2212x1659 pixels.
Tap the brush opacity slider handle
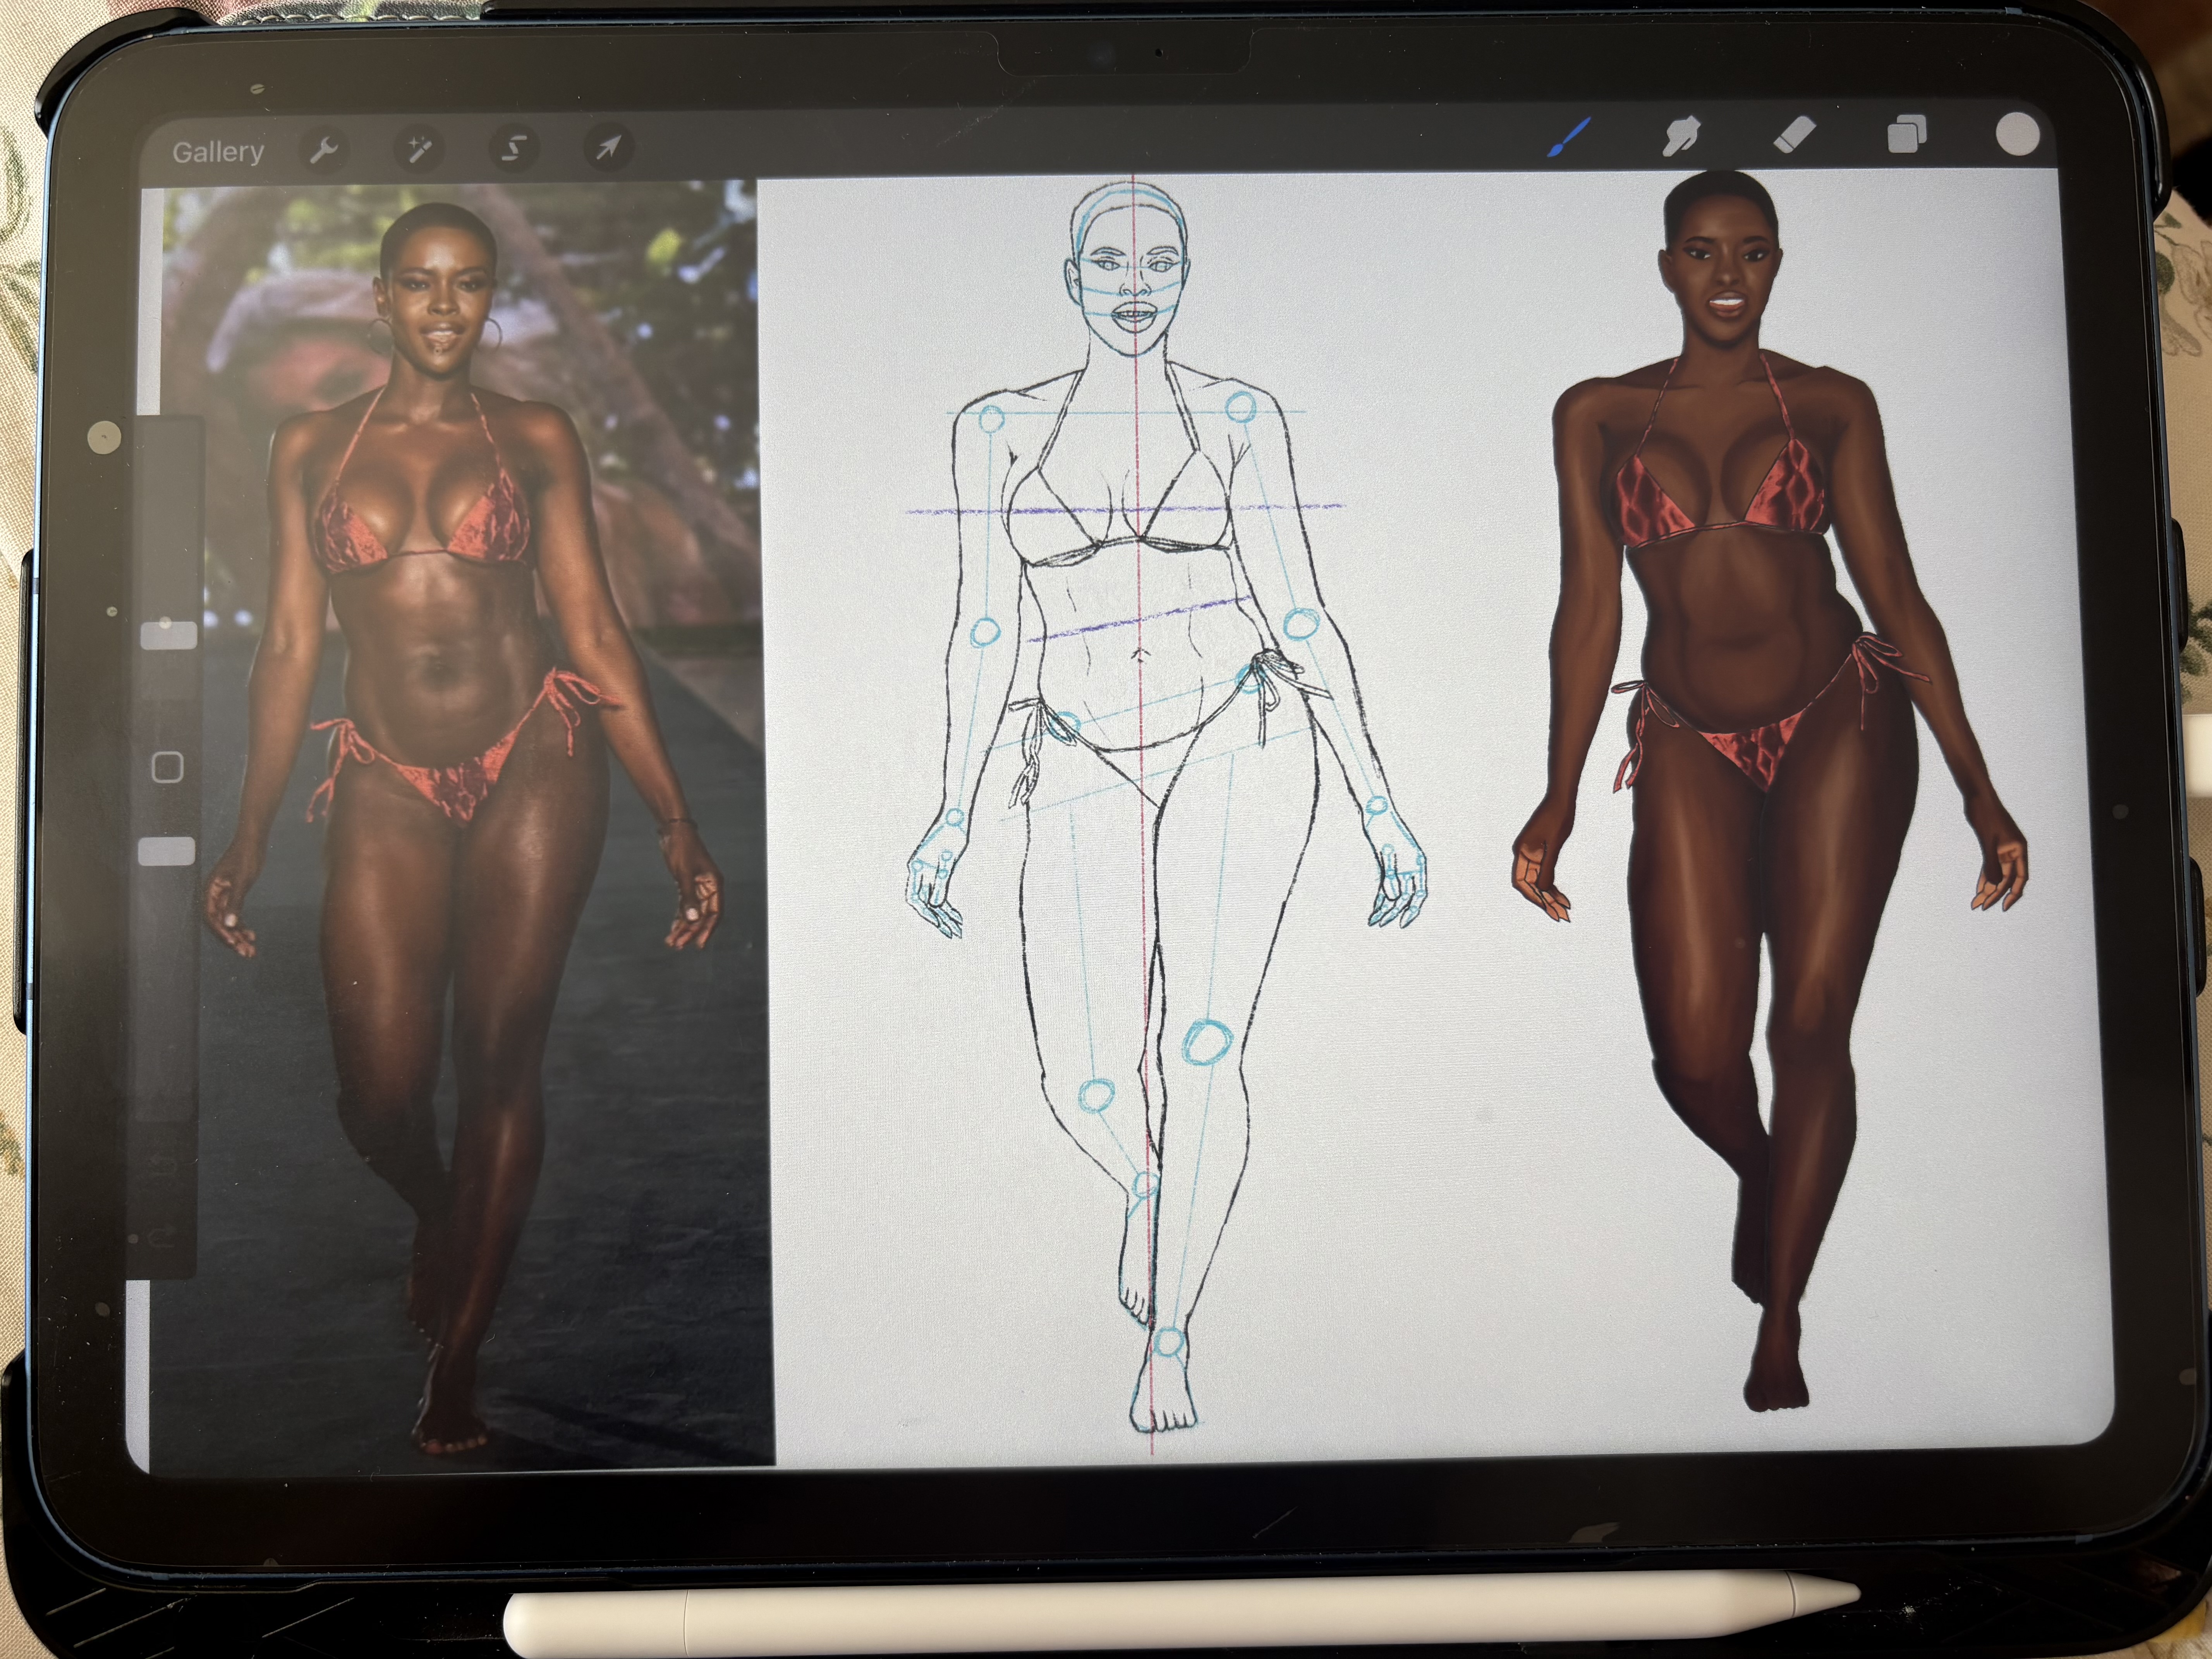coord(166,851)
